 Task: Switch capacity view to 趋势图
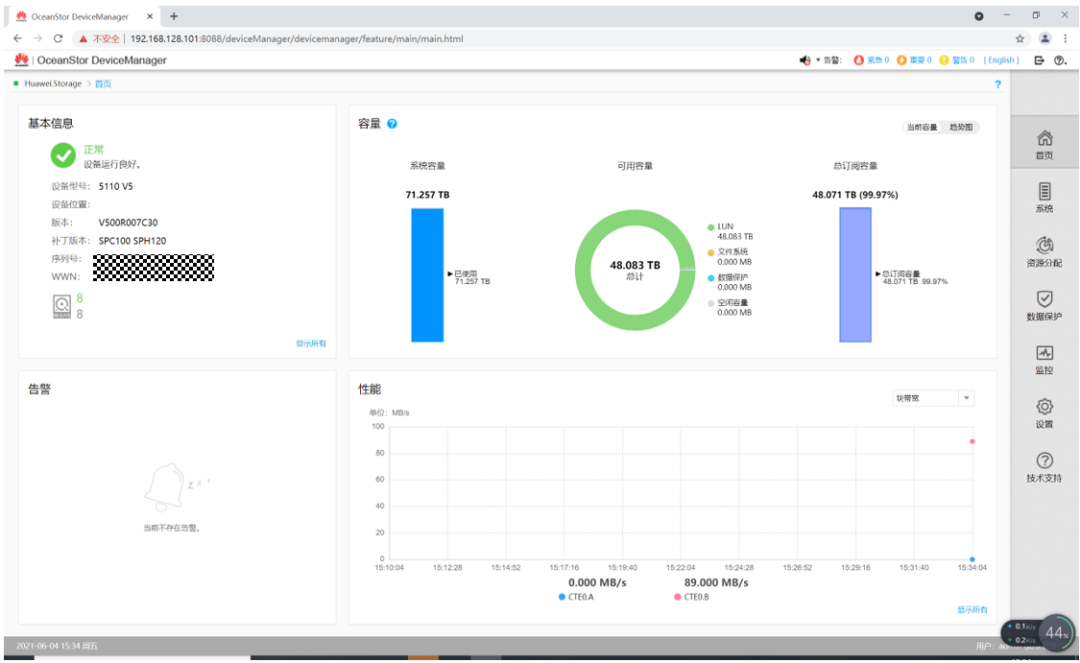[960, 127]
